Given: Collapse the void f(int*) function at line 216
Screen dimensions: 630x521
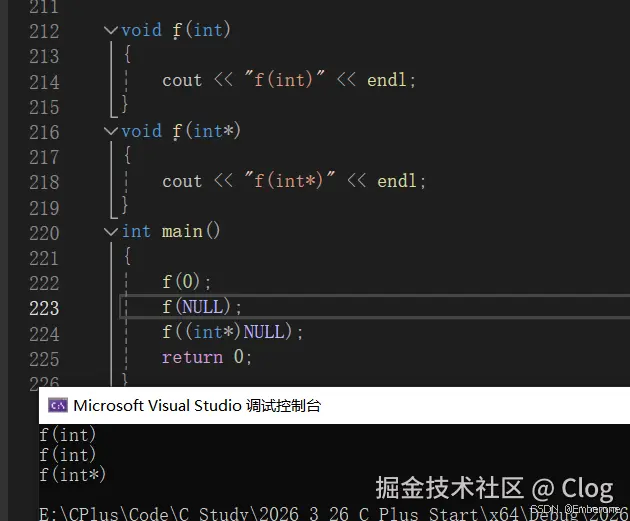Looking at the screenshot, I should click(x=110, y=131).
